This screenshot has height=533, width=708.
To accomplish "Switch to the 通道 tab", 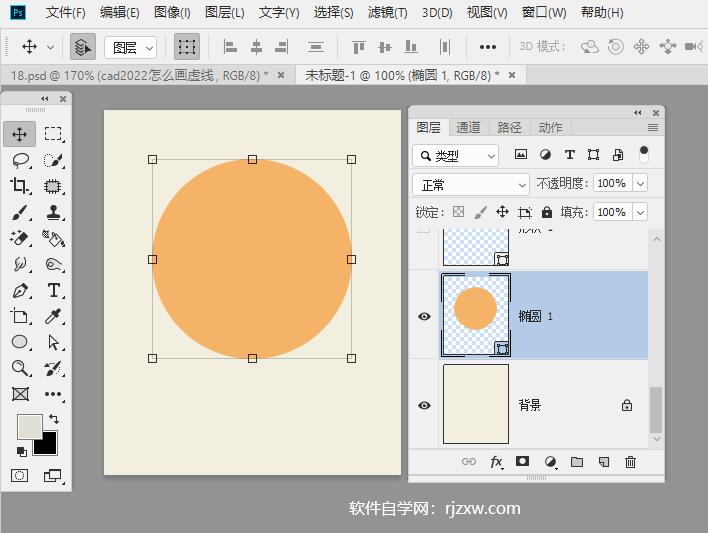I will point(468,127).
